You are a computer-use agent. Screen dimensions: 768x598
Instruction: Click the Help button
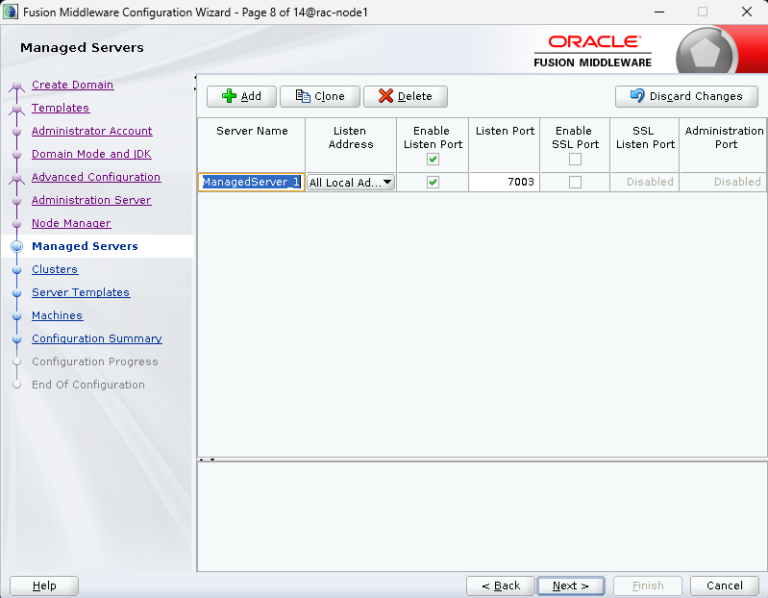click(44, 586)
